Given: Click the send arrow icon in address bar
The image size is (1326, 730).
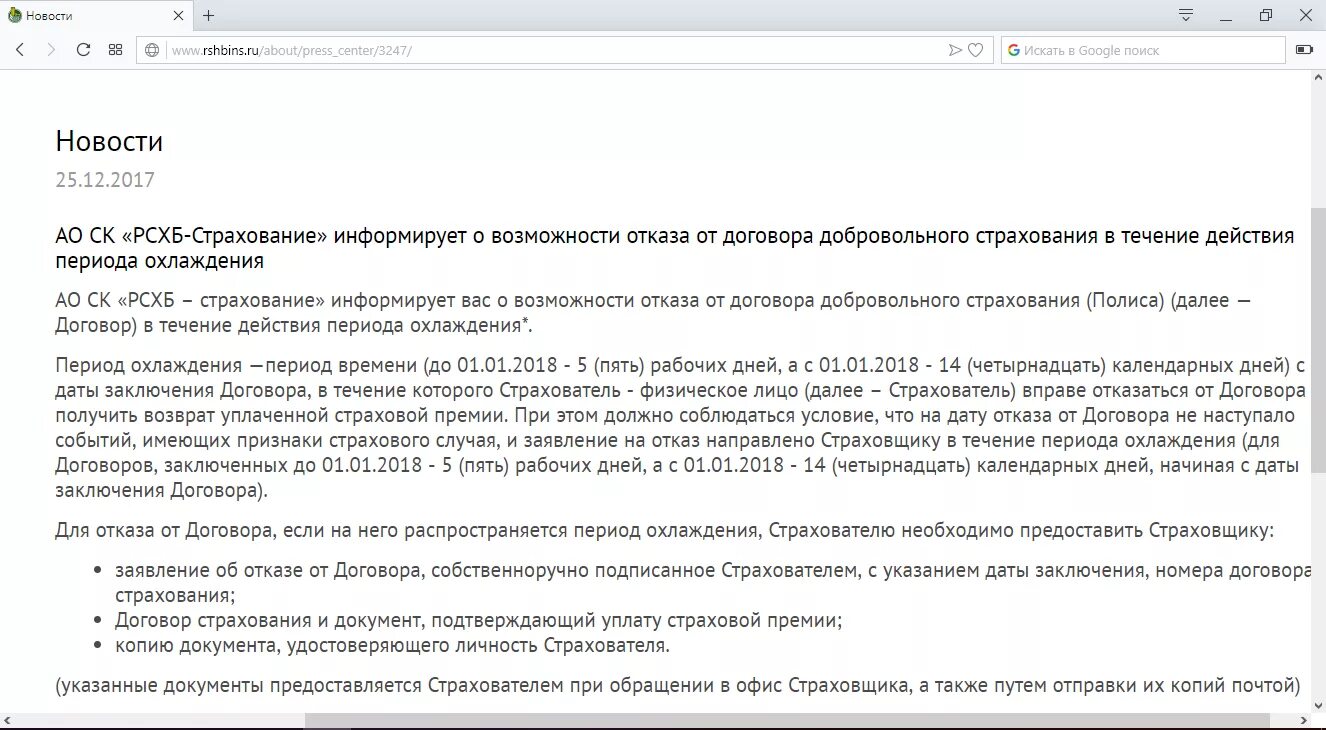Looking at the screenshot, I should click(955, 50).
